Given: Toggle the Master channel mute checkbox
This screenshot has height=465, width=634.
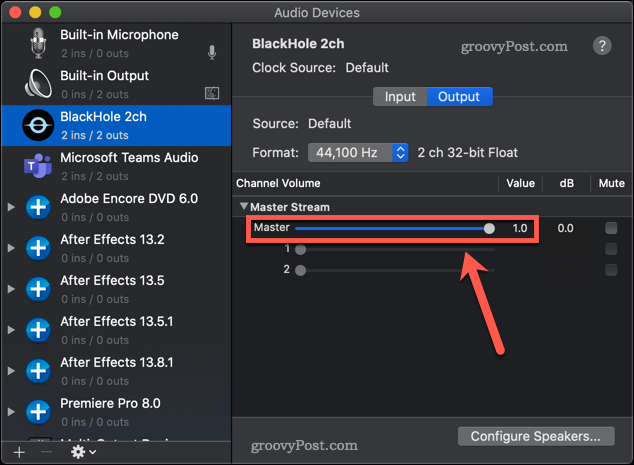Looking at the screenshot, I should click(x=611, y=228).
